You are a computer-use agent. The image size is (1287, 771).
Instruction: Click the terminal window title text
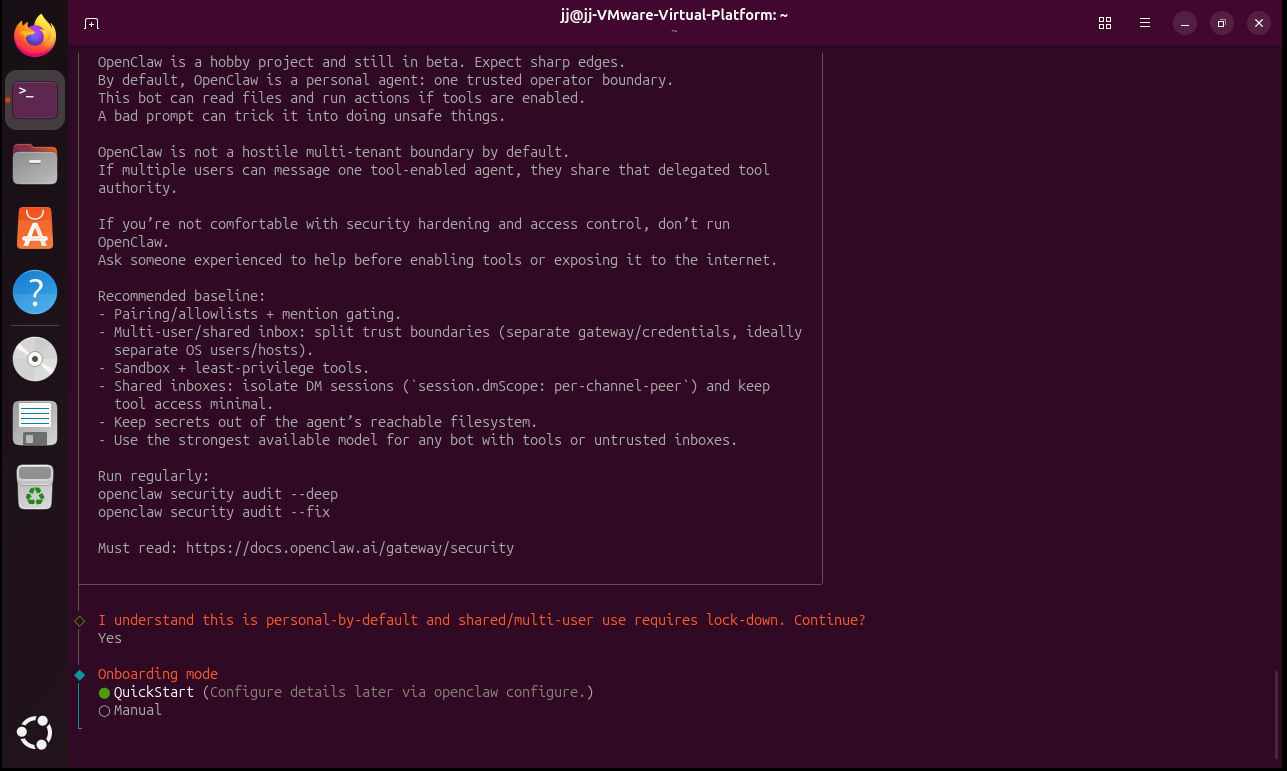(673, 16)
